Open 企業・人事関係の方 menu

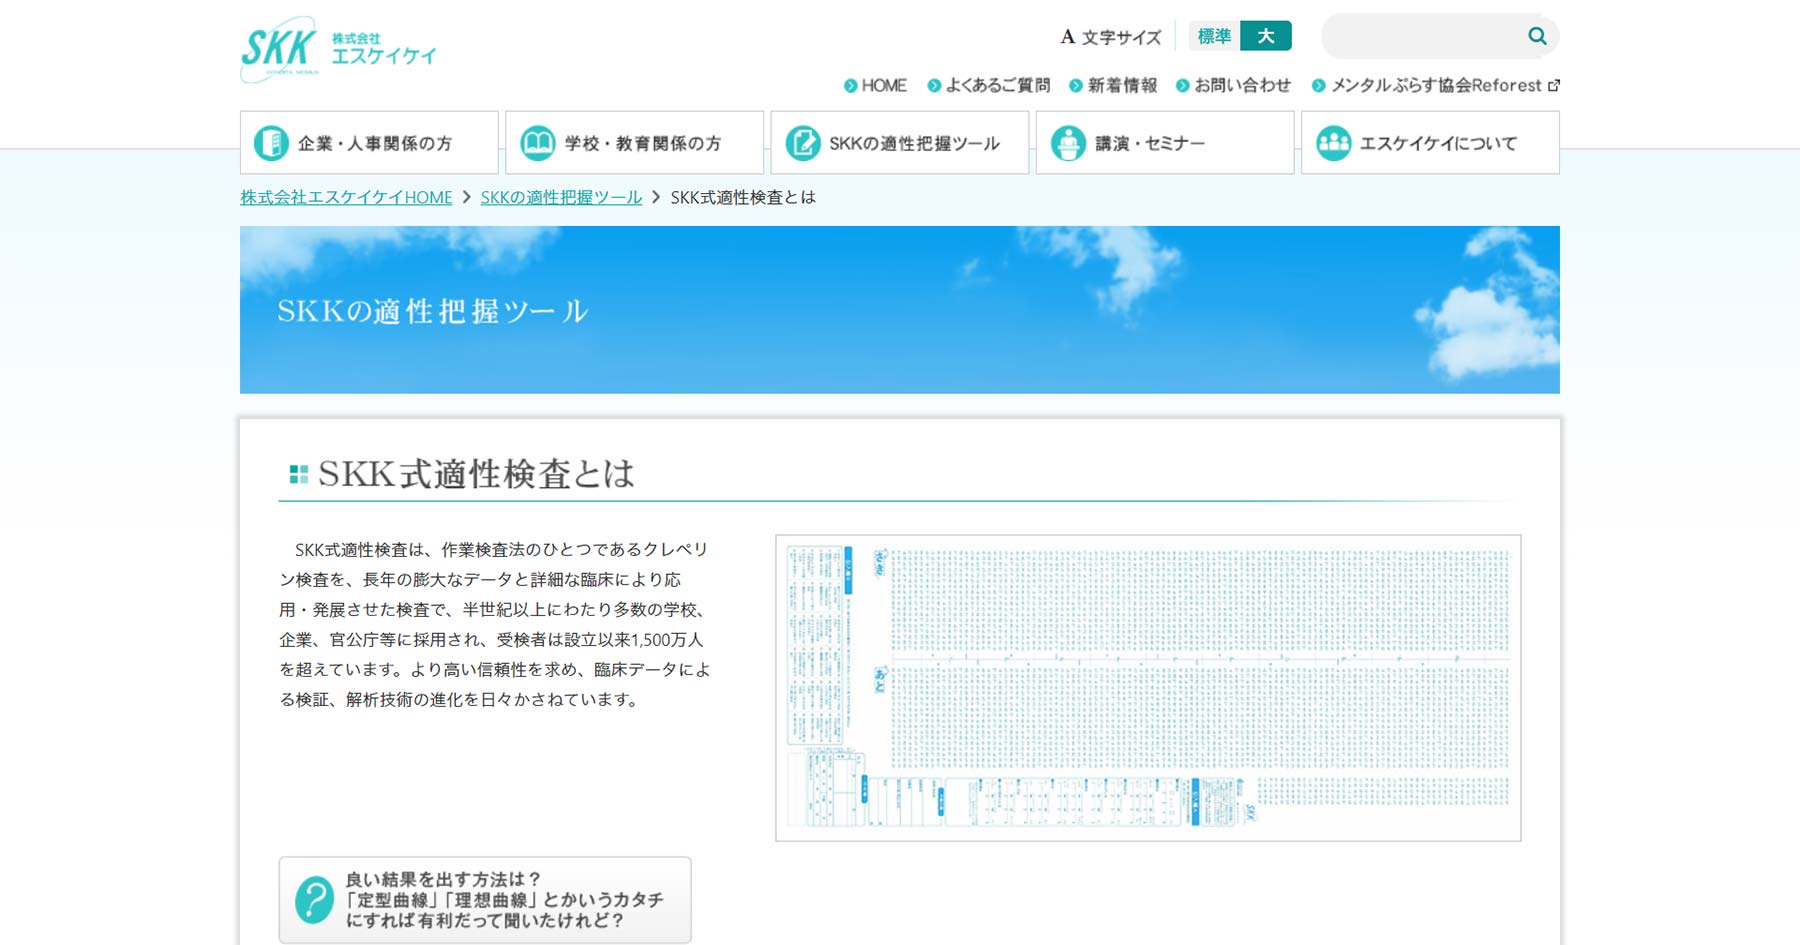click(369, 143)
